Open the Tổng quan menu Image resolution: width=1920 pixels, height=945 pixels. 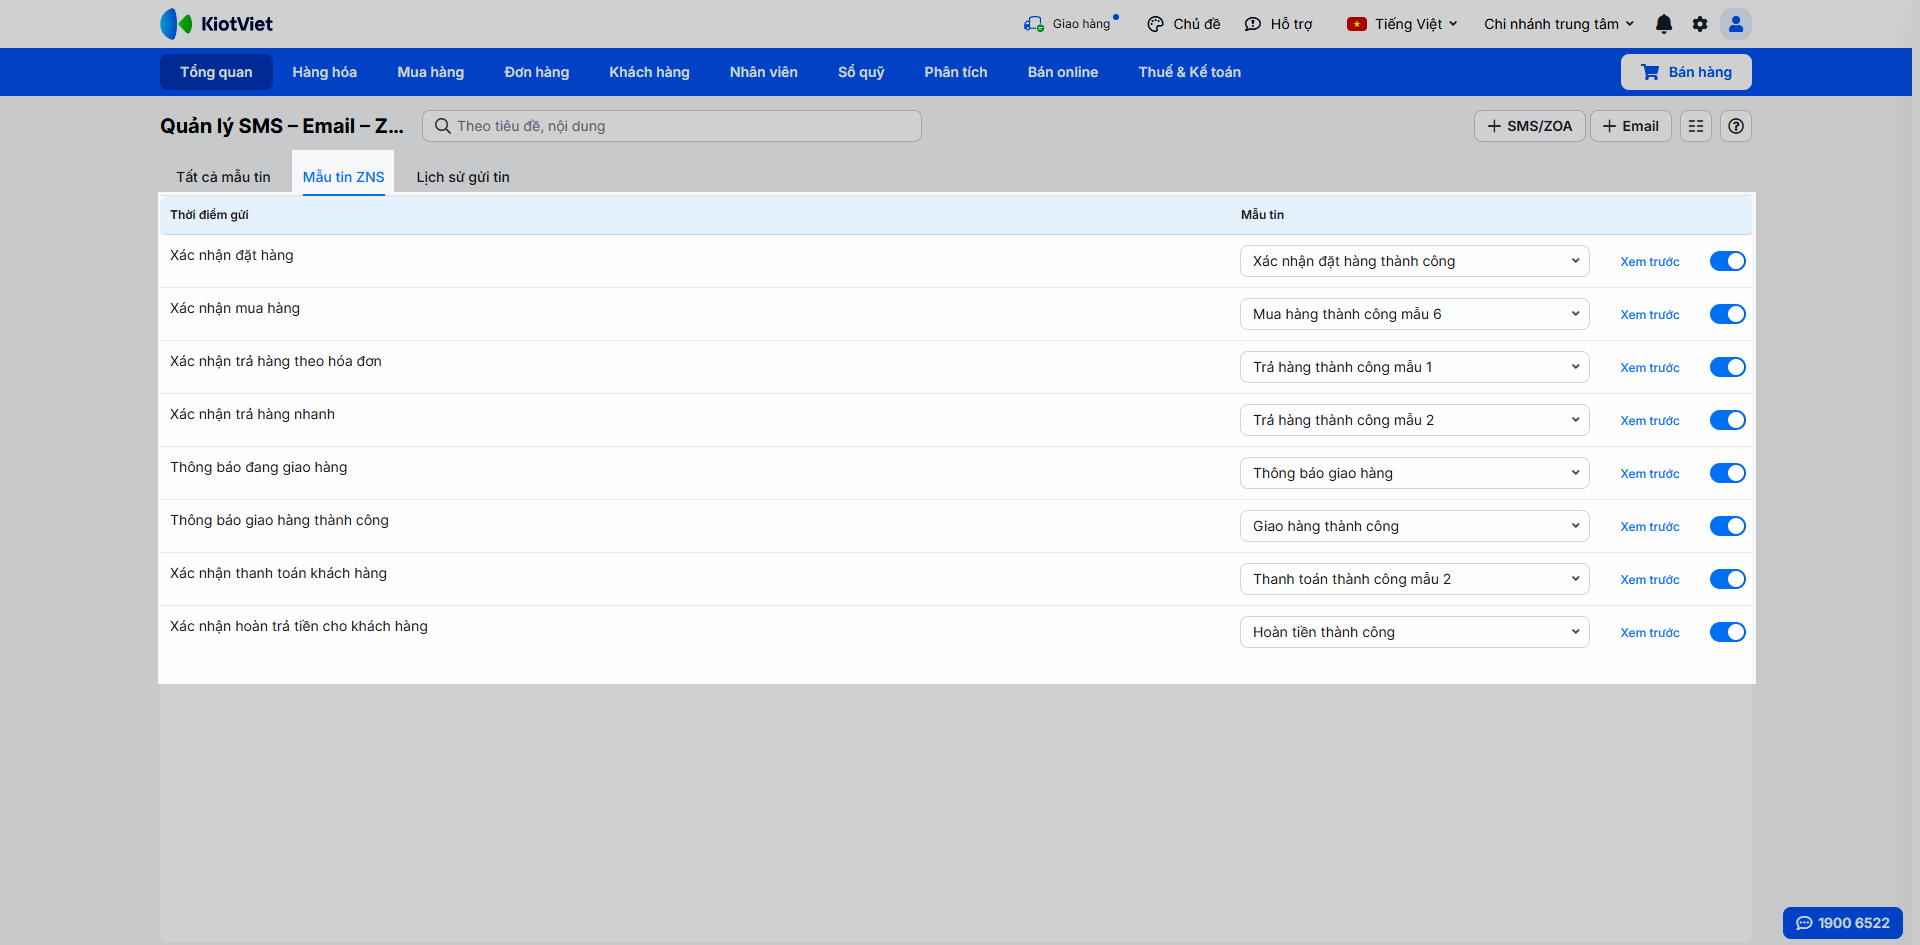tap(216, 72)
